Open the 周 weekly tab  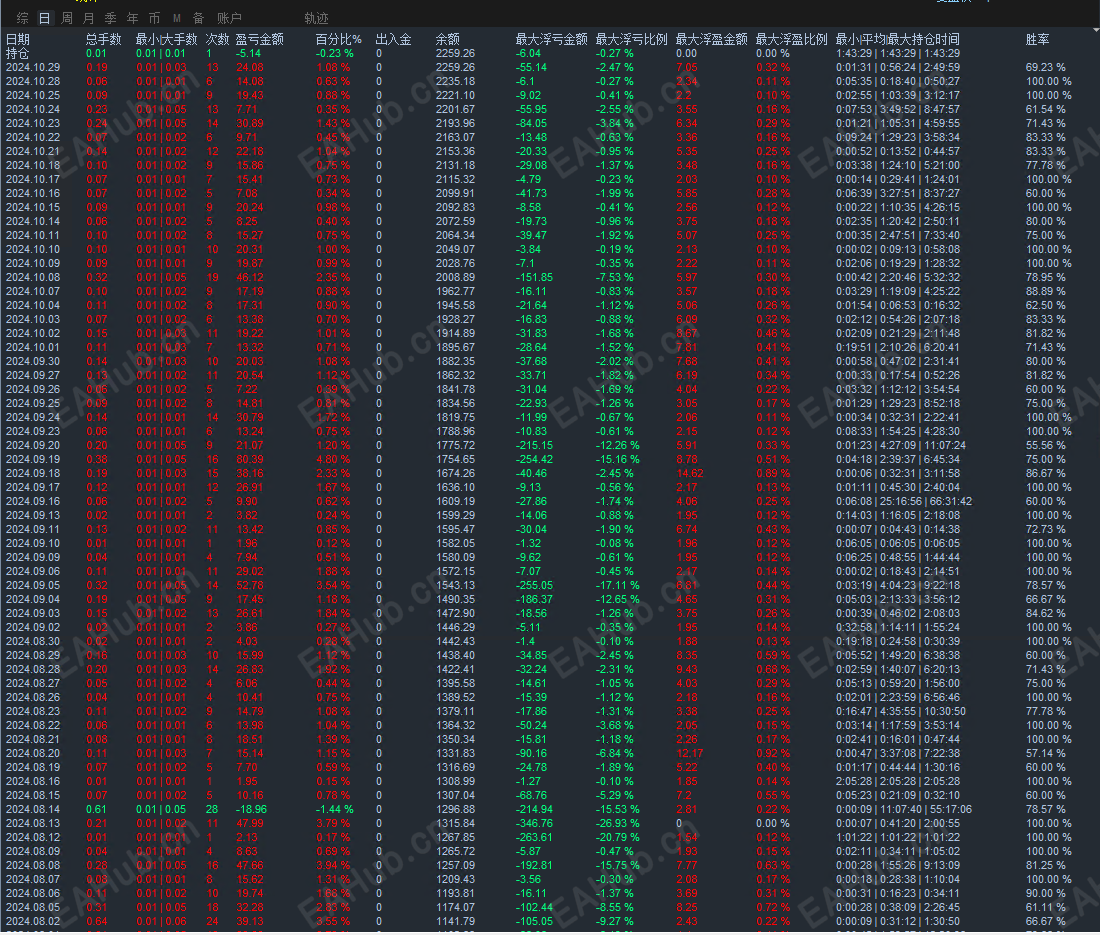click(x=67, y=18)
